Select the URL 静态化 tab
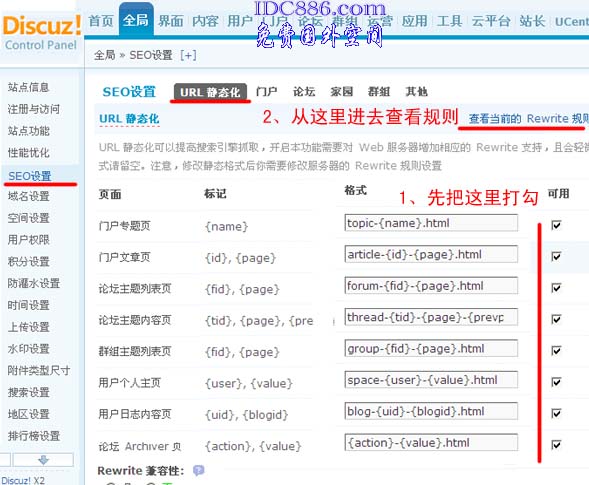 210,92
